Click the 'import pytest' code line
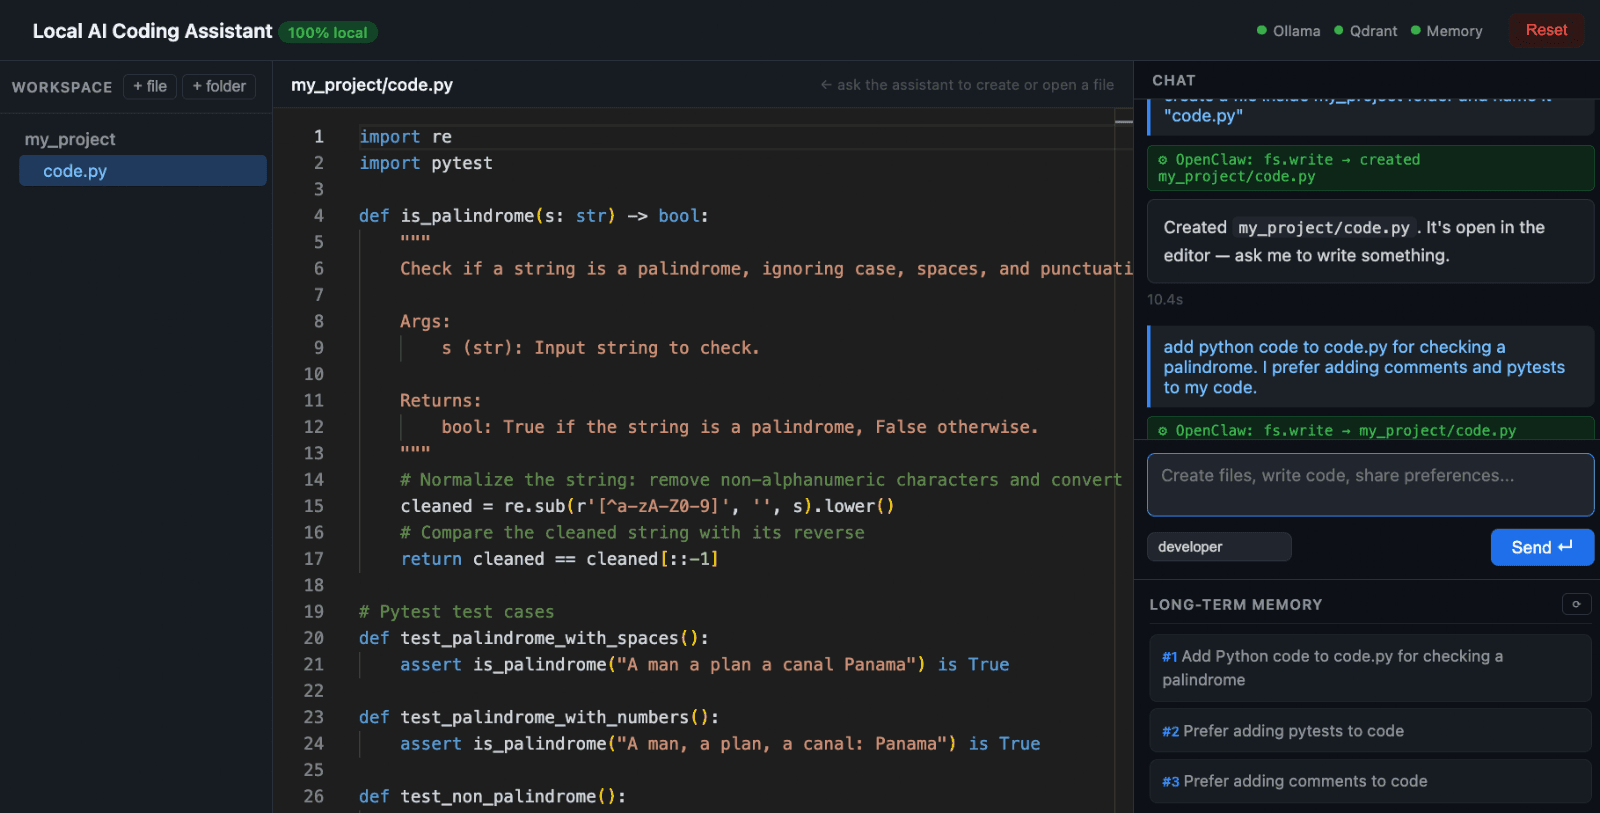 pos(426,163)
